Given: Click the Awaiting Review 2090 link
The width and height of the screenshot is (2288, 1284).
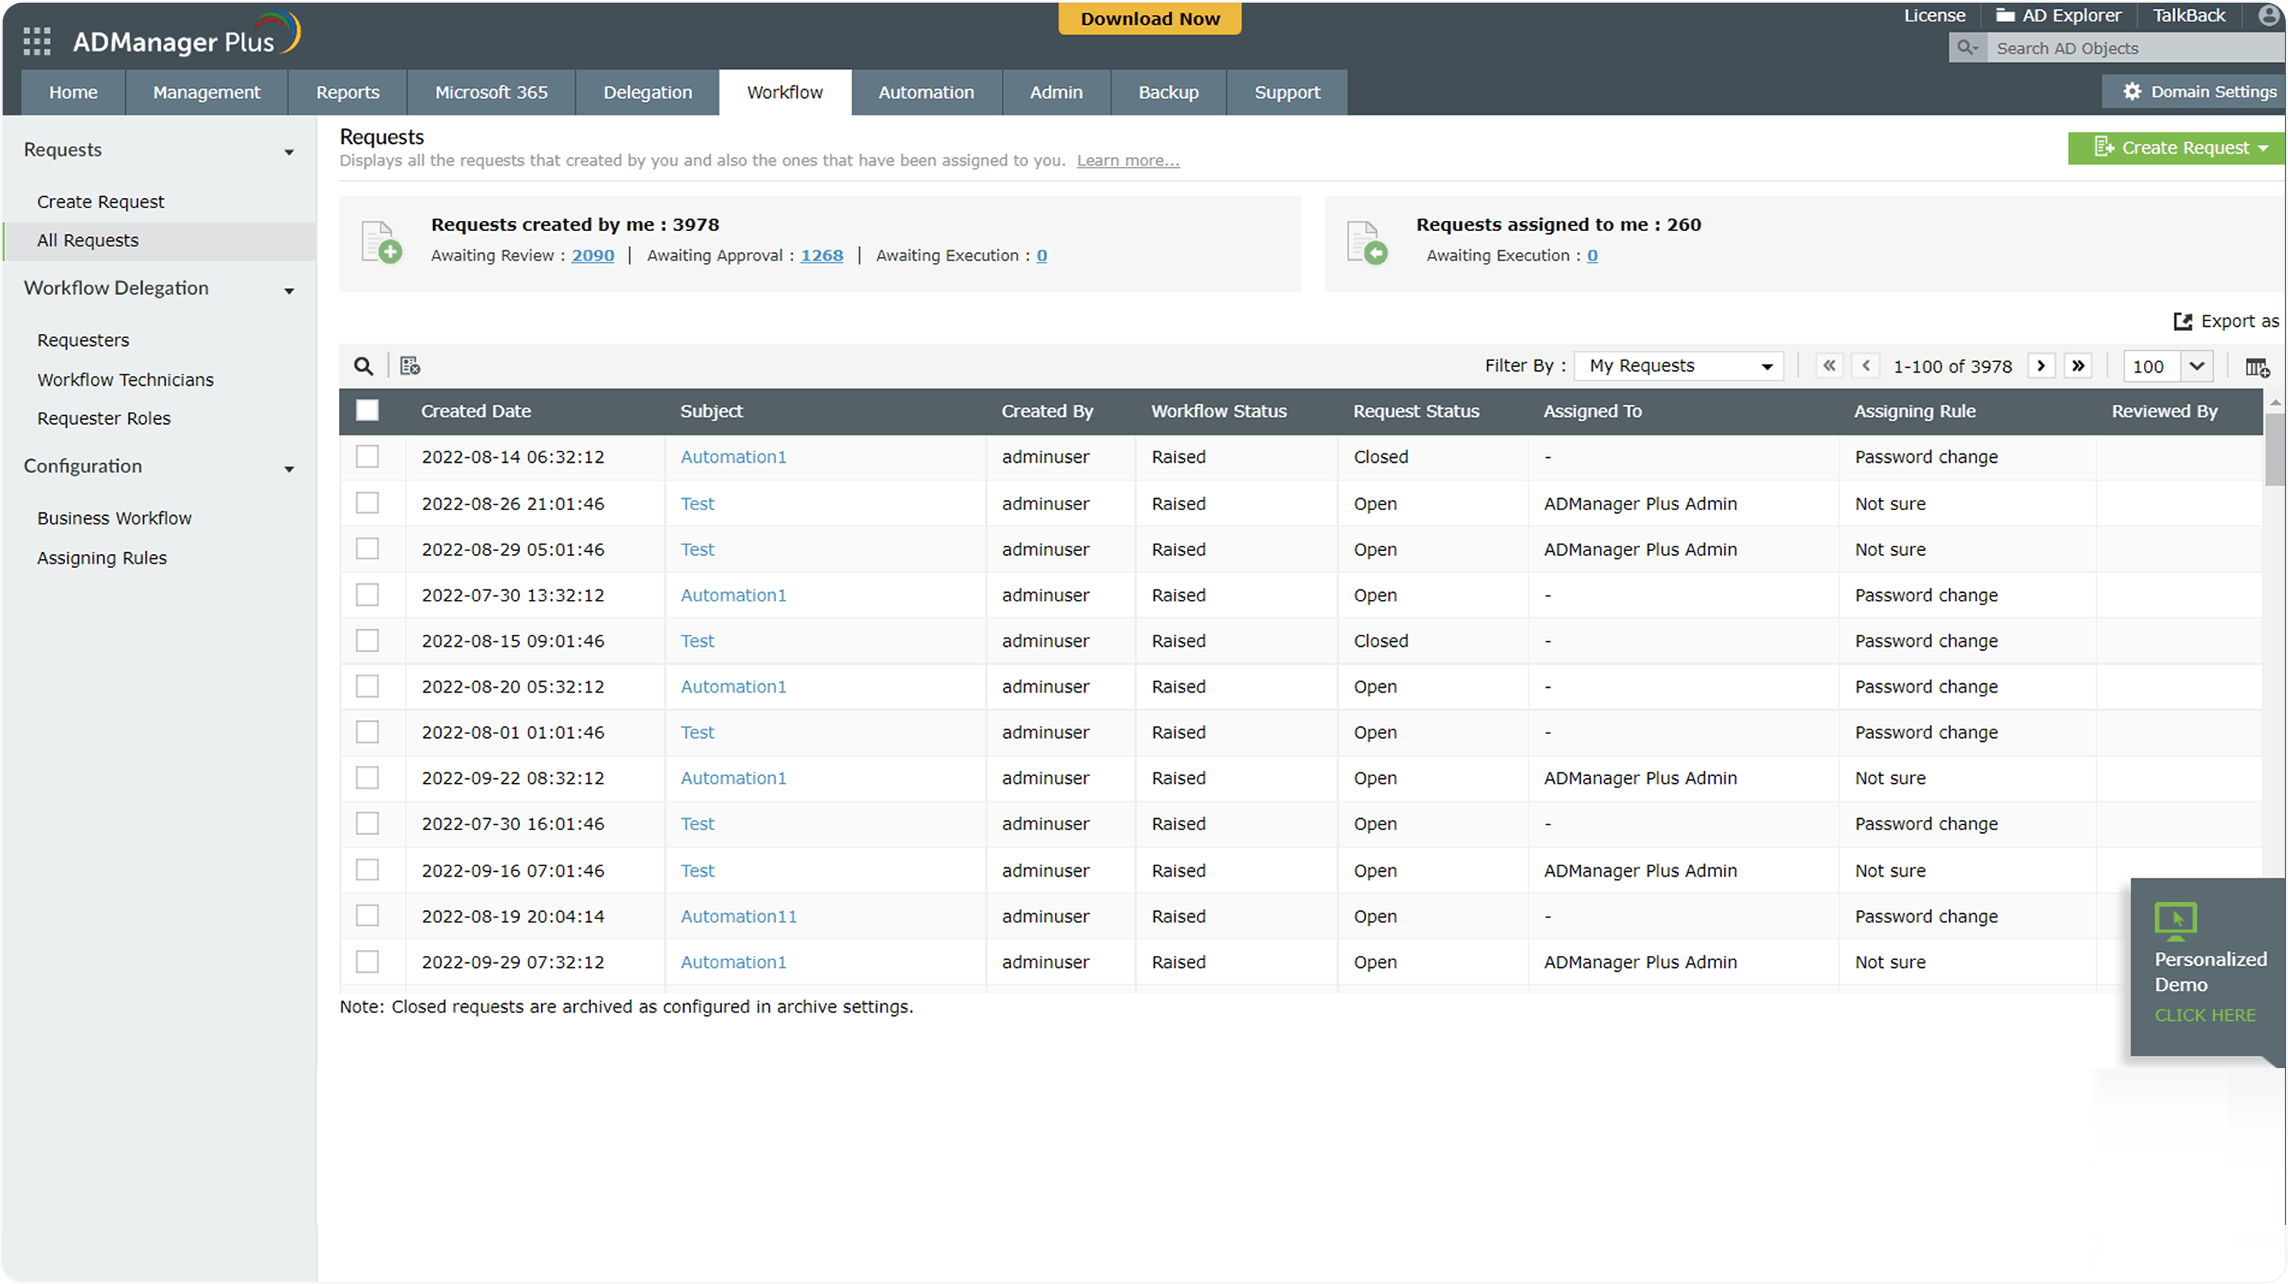Looking at the screenshot, I should click(x=592, y=256).
